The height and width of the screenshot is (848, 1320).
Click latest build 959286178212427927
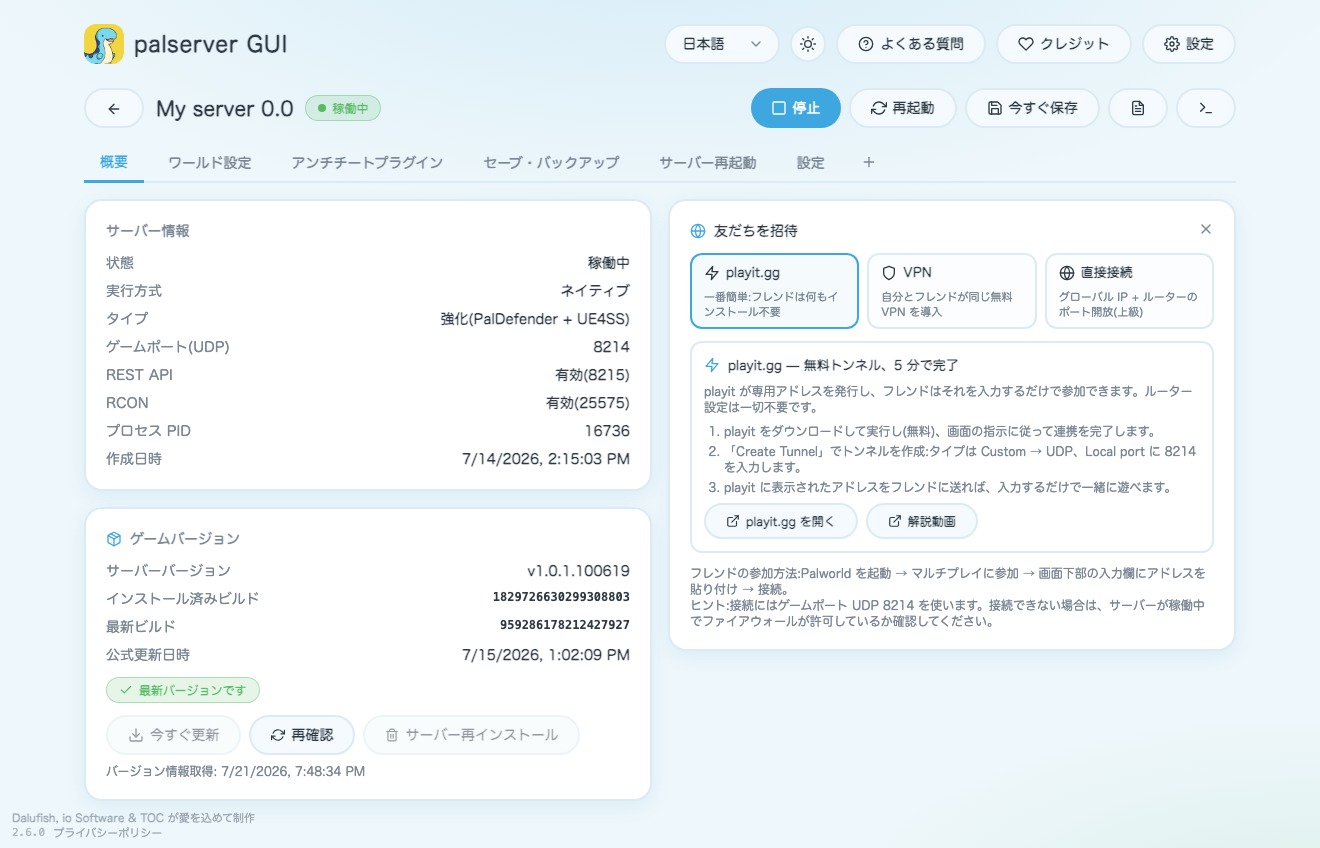(565, 626)
